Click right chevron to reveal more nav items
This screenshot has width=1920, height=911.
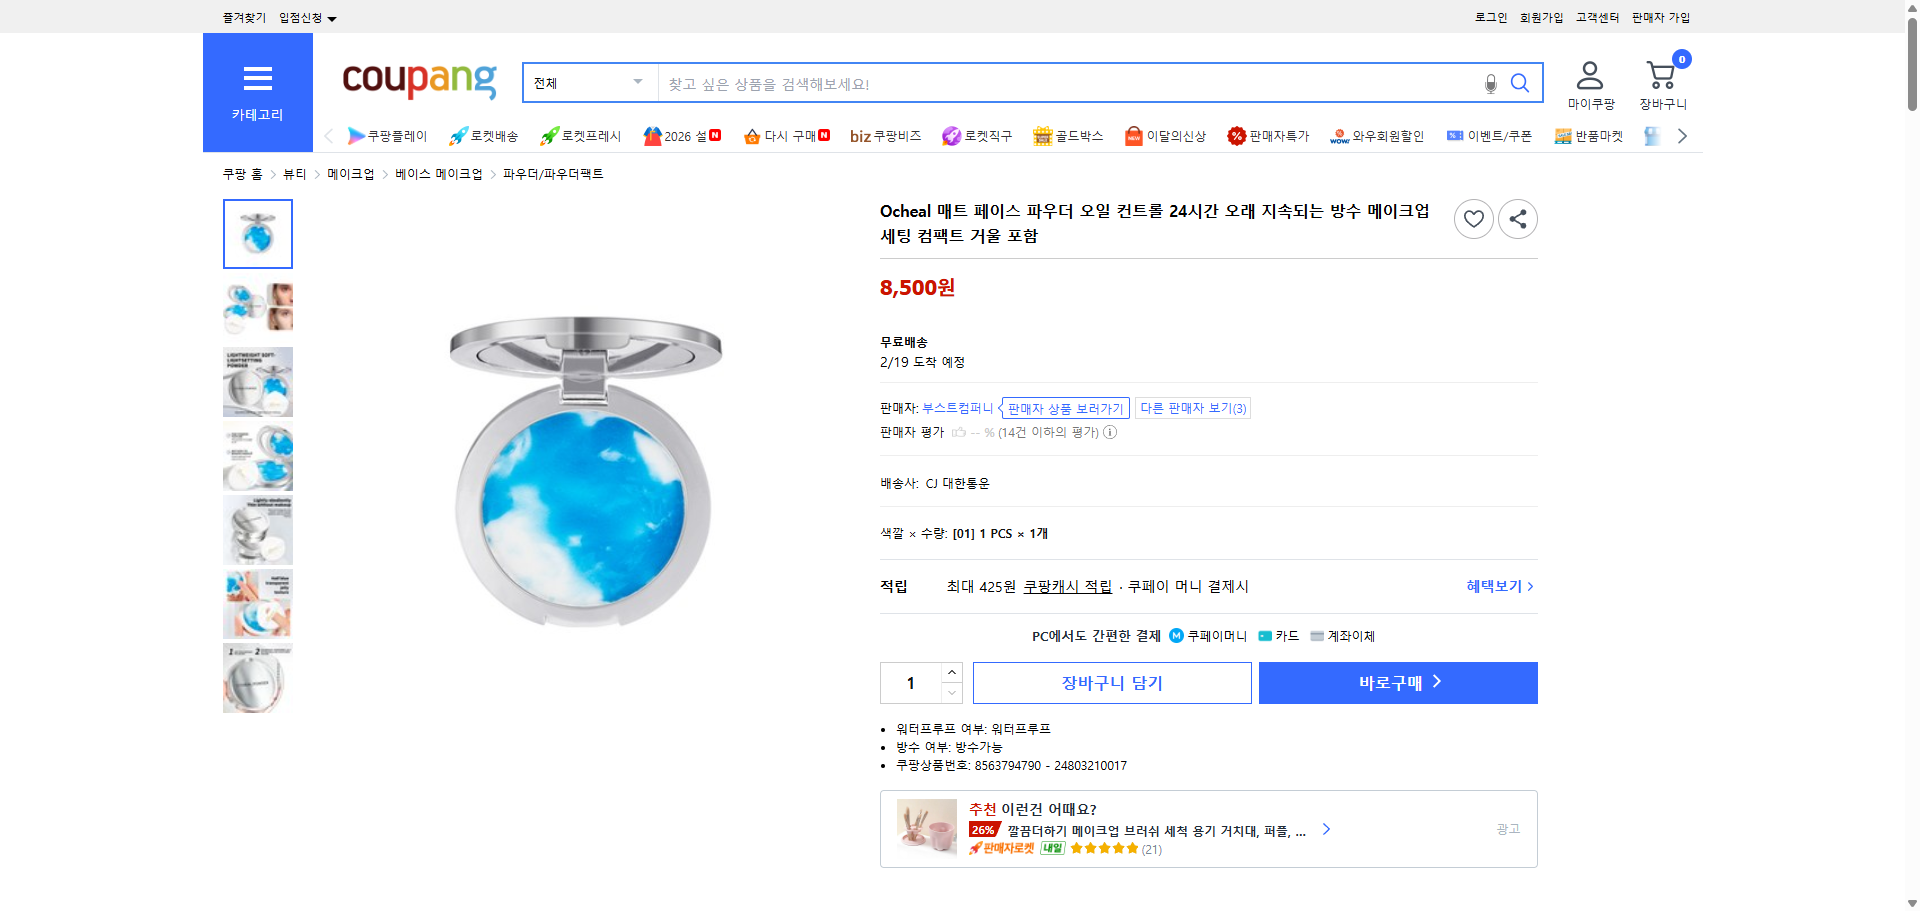(1682, 135)
